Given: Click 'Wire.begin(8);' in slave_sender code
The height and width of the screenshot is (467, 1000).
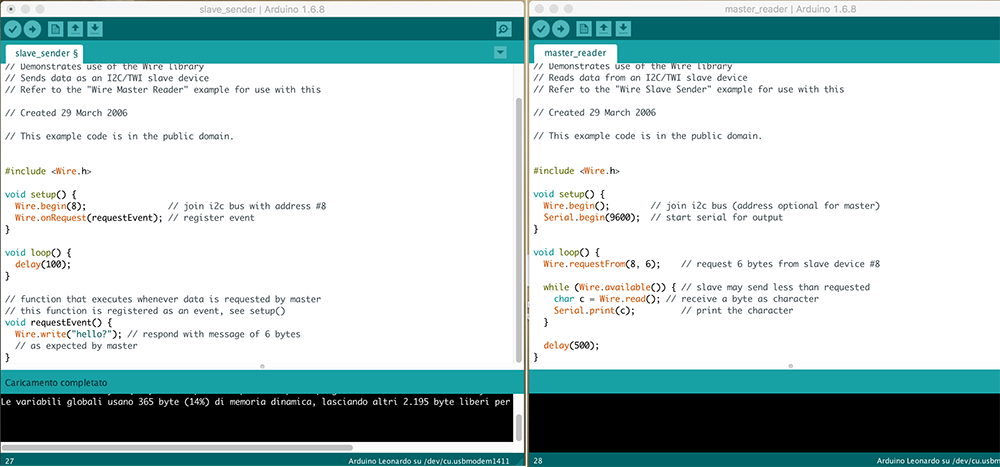Looking at the screenshot, I should click(x=50, y=206).
